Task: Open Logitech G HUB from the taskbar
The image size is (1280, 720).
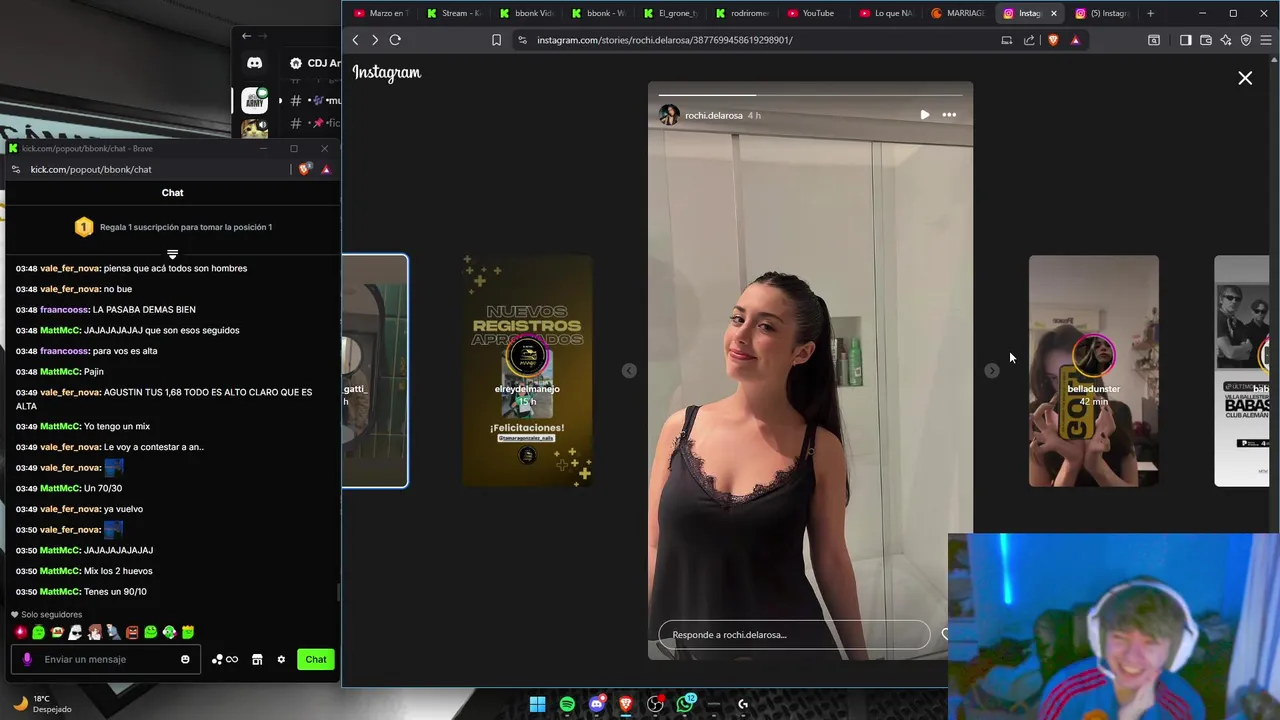Action: click(x=743, y=705)
